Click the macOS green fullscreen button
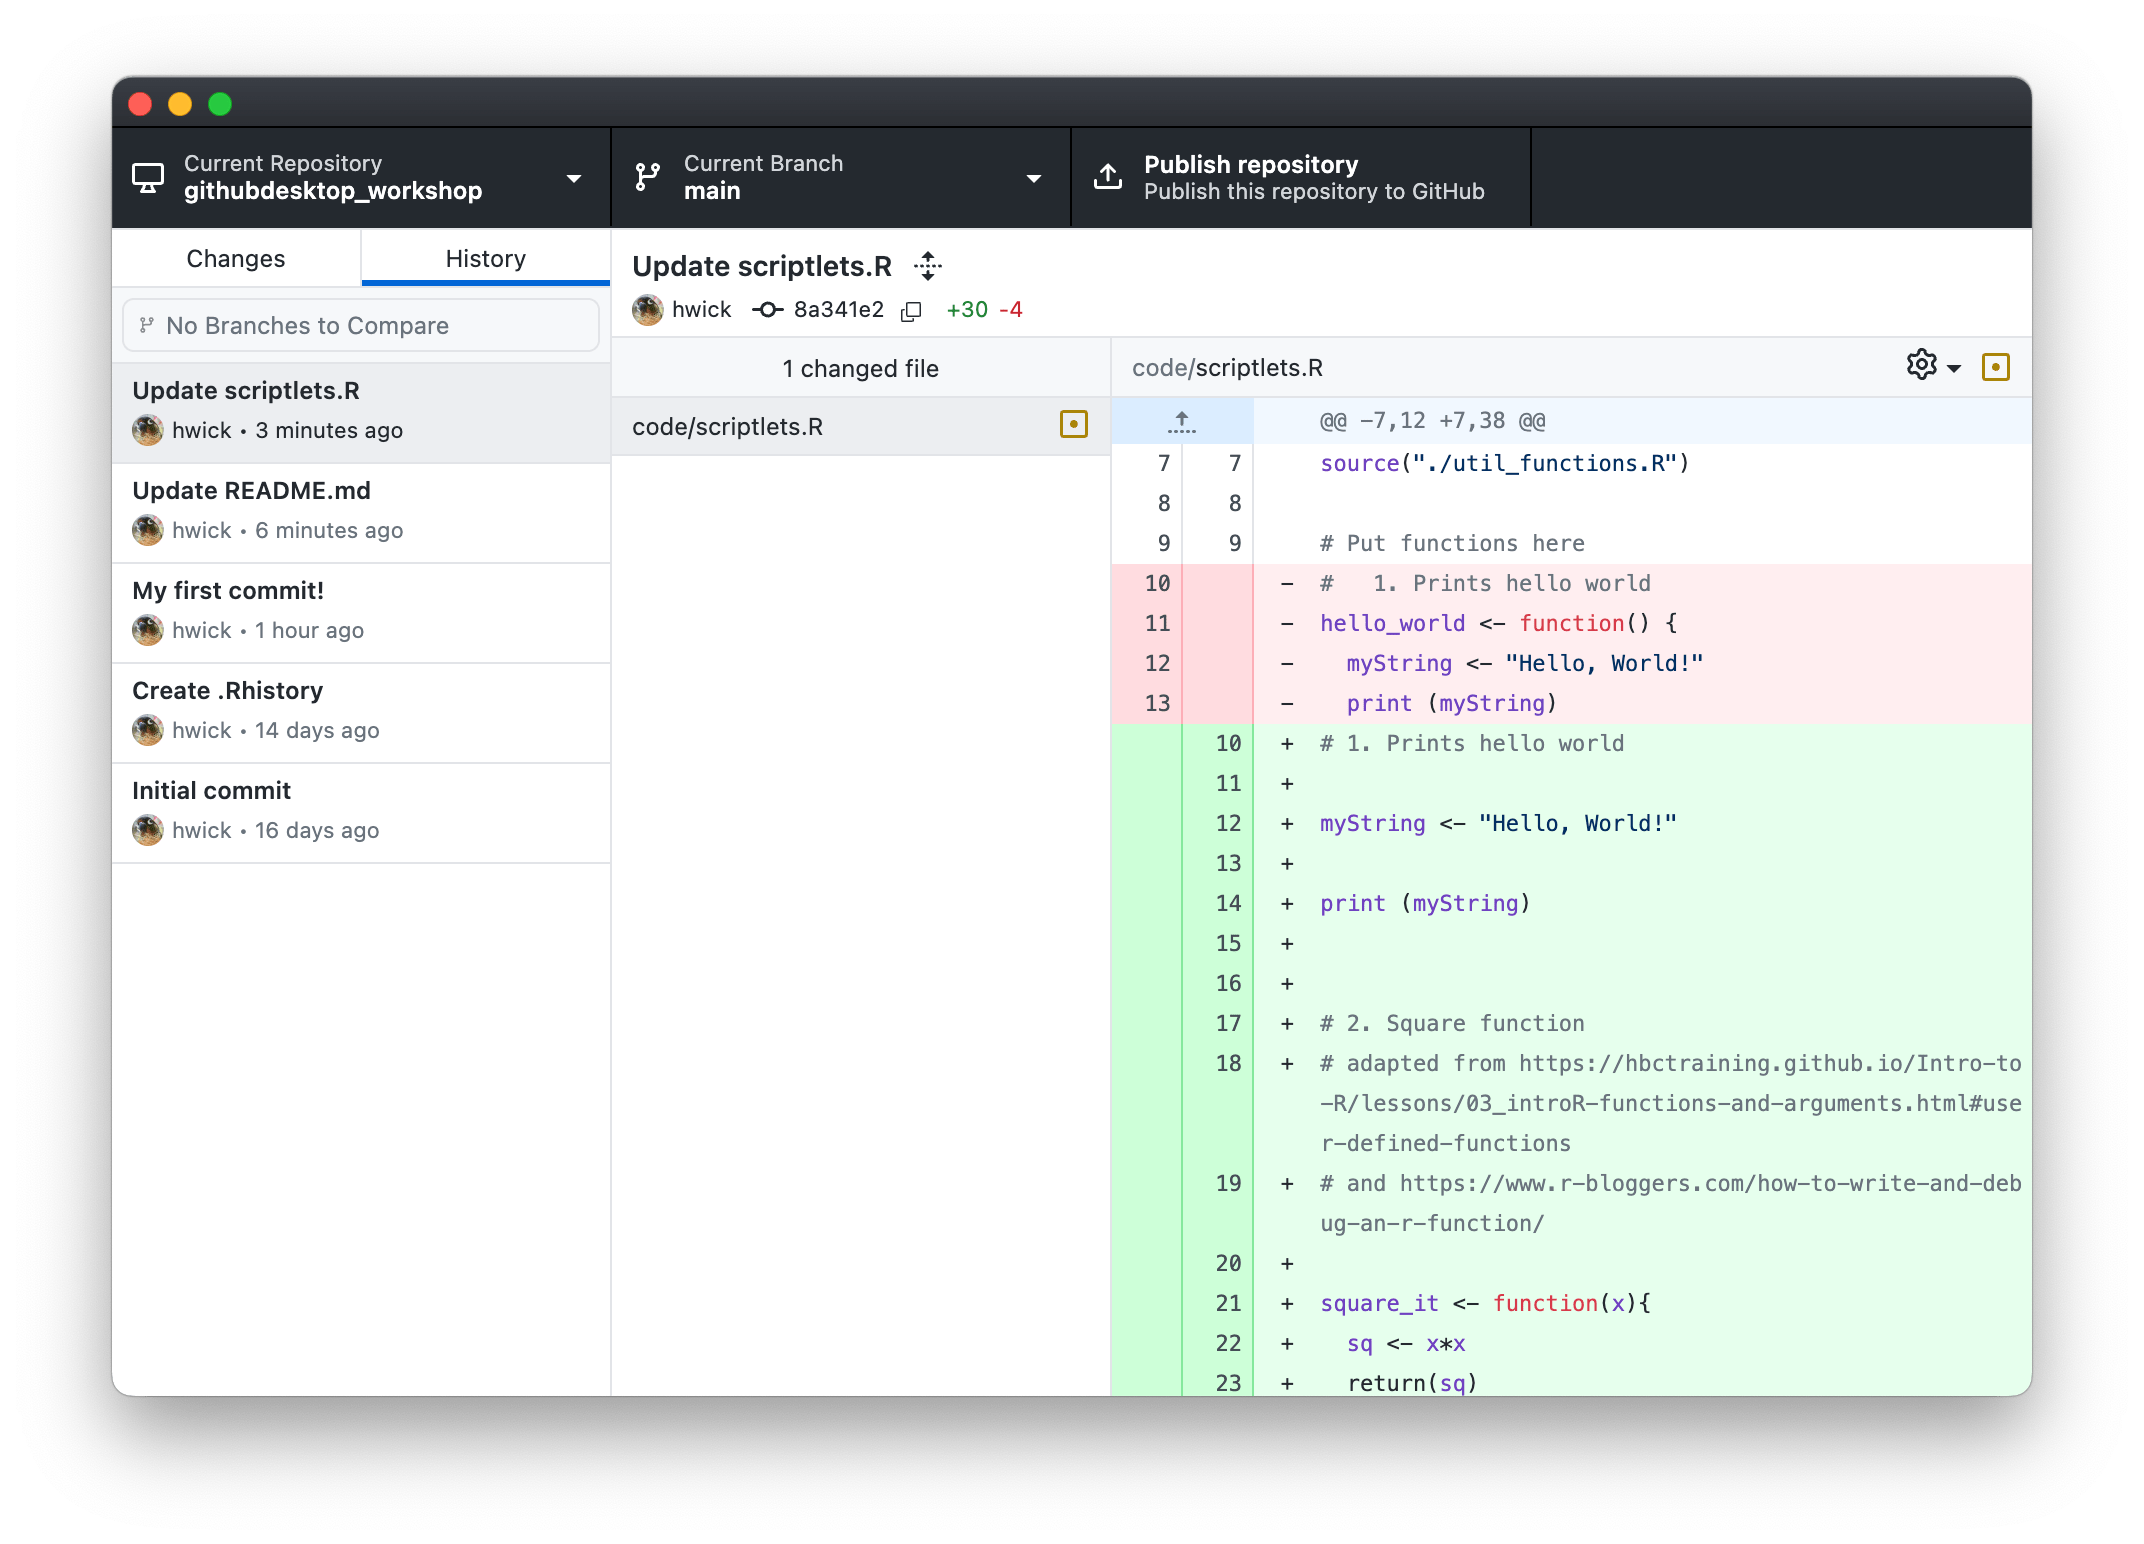 (x=220, y=104)
